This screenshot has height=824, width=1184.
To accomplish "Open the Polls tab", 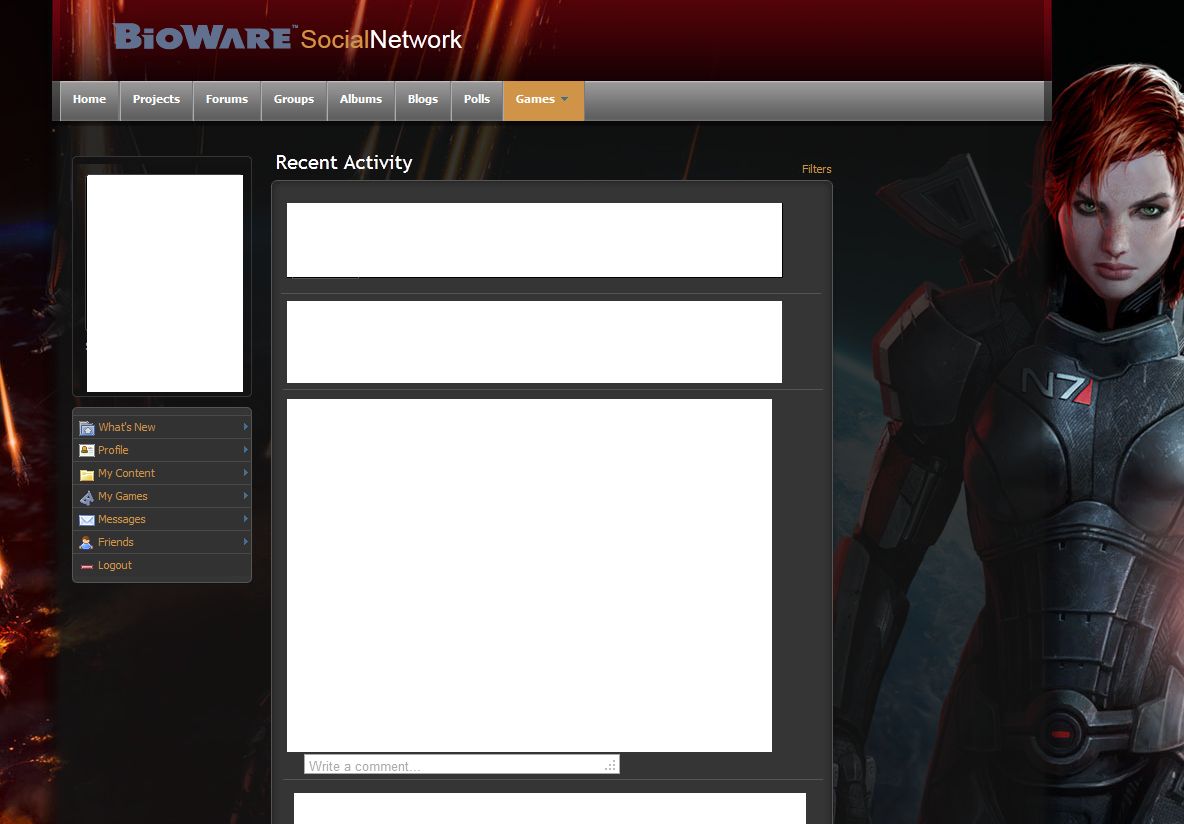I will click(476, 100).
